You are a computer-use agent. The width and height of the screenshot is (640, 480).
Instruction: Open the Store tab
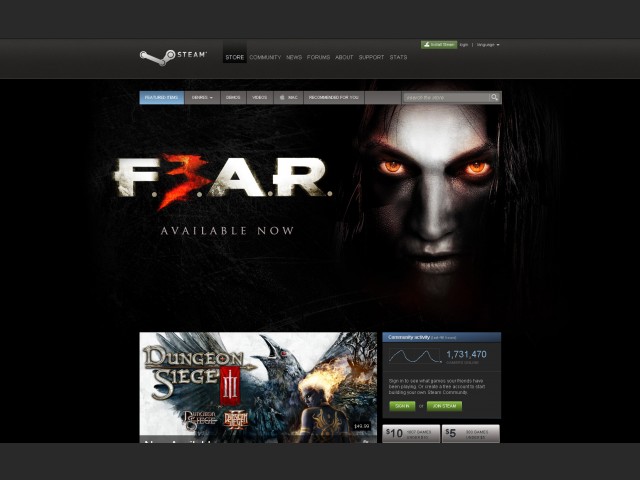coord(235,57)
